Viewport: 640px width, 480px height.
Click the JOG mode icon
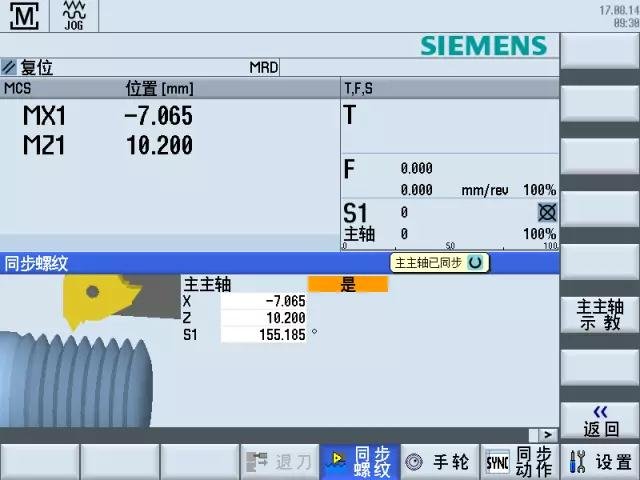pos(74,16)
